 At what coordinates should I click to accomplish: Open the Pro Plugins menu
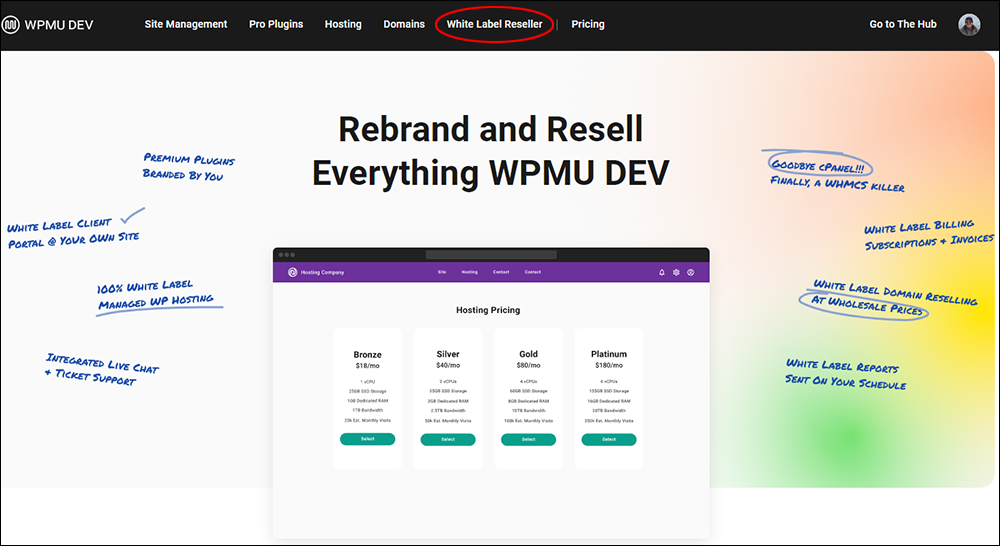[x=276, y=24]
